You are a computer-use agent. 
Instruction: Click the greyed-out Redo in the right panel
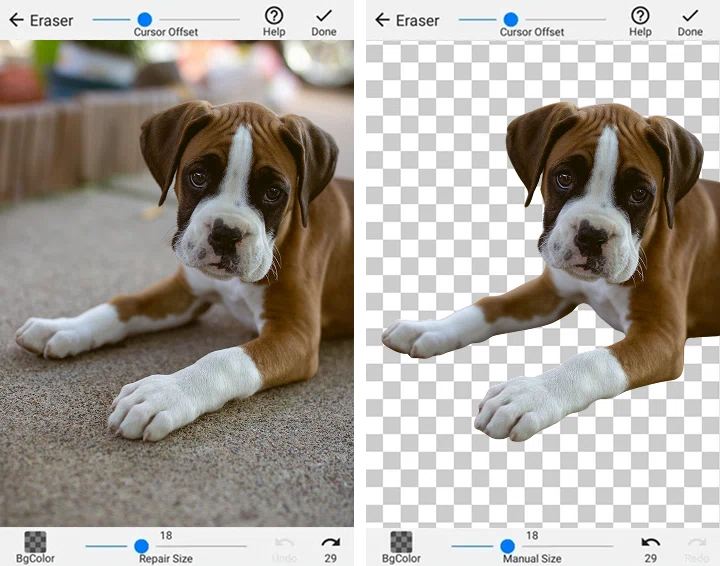[696, 546]
